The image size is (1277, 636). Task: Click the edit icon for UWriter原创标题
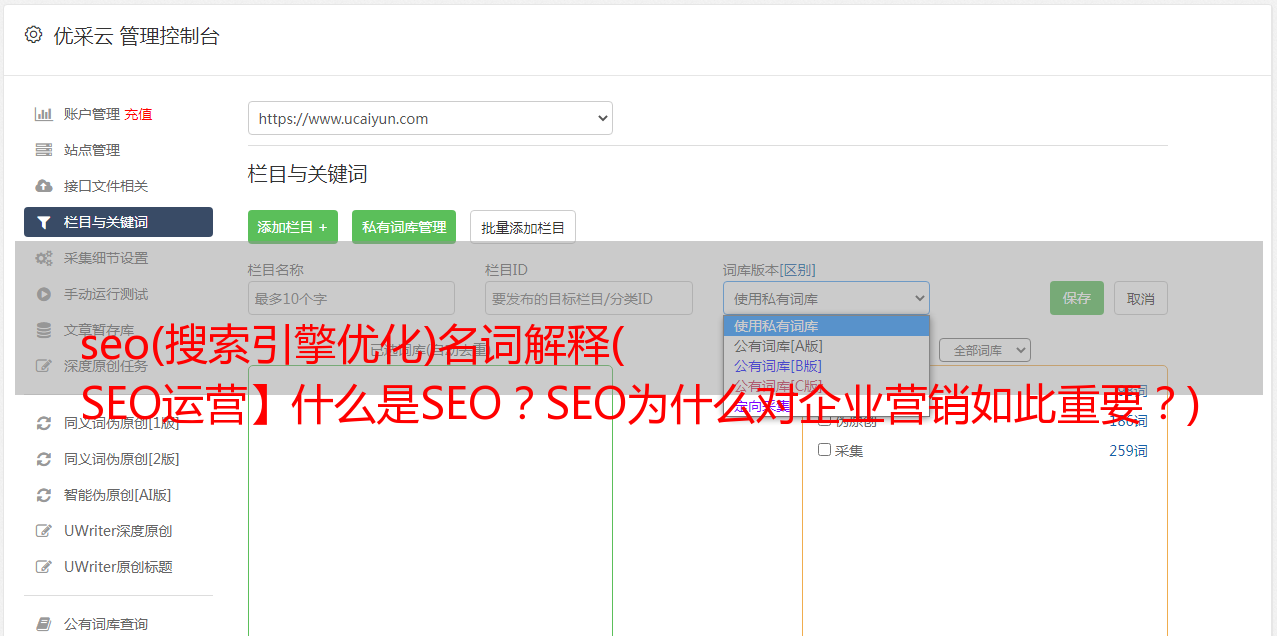point(43,567)
